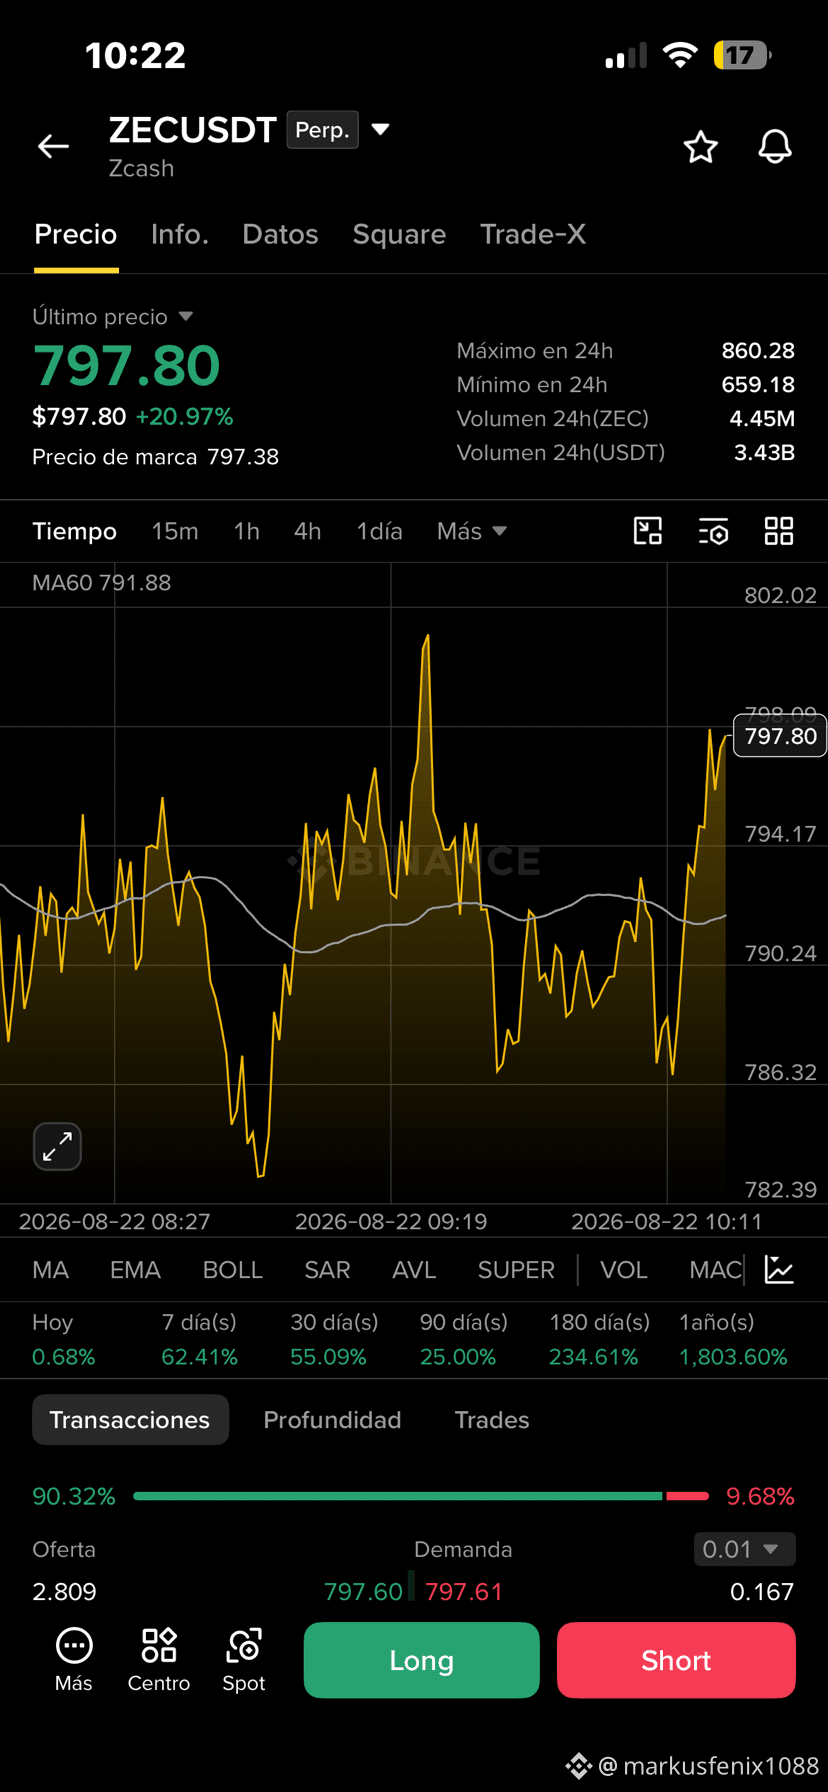
Task: Tap the Precio de marca 797.38 text
Action: [x=155, y=457]
